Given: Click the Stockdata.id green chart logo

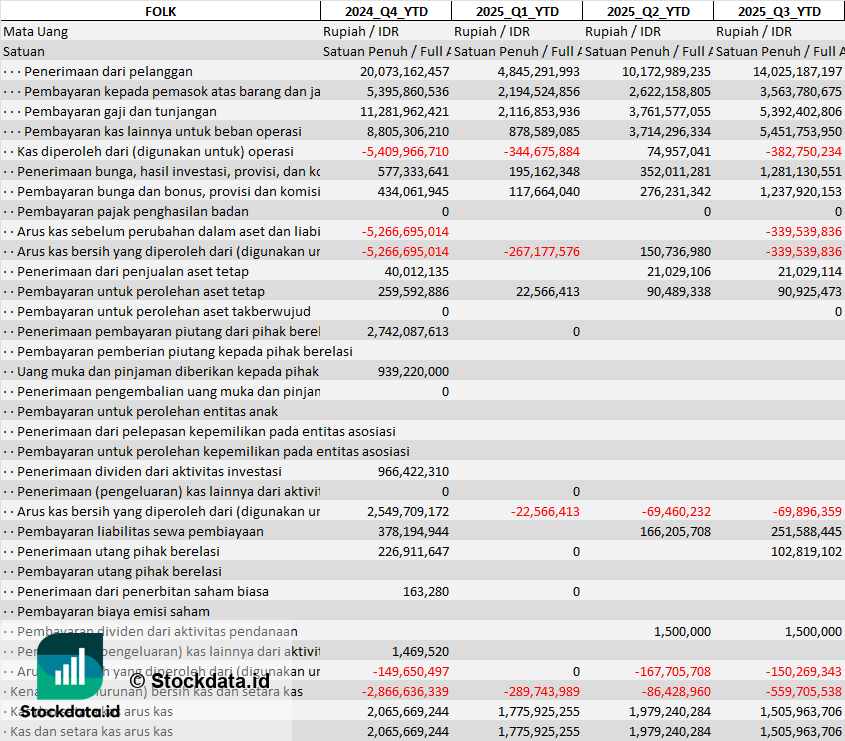Looking at the screenshot, I should [69, 666].
